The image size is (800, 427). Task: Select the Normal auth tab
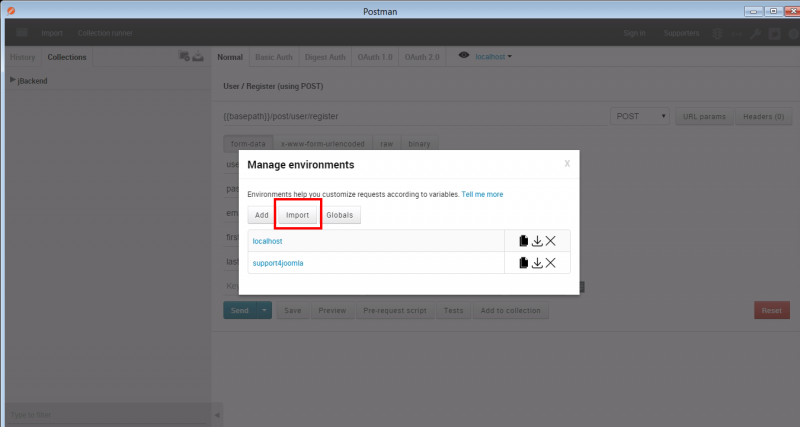point(230,57)
